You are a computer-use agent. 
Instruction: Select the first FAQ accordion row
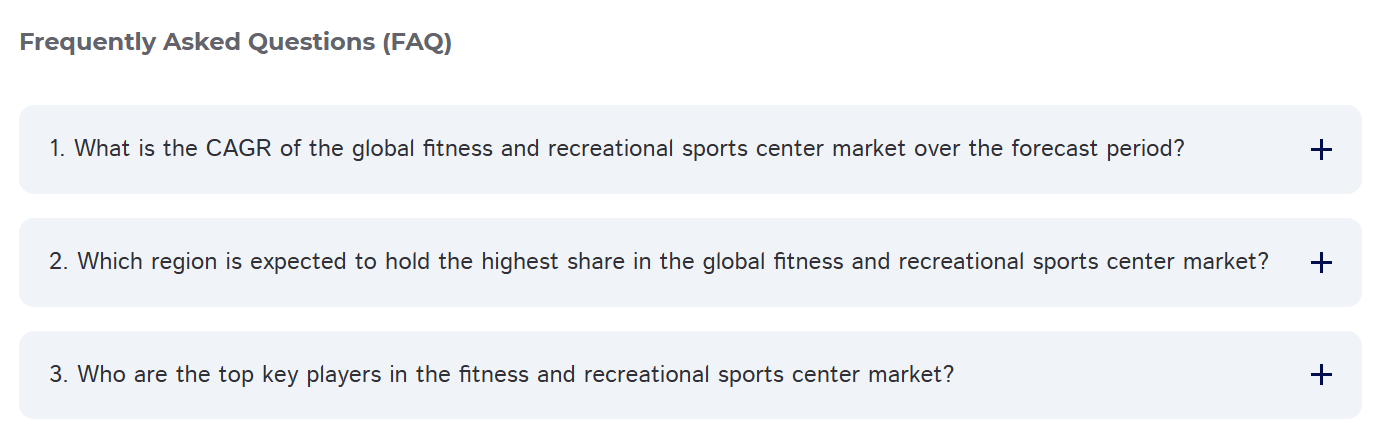click(690, 150)
